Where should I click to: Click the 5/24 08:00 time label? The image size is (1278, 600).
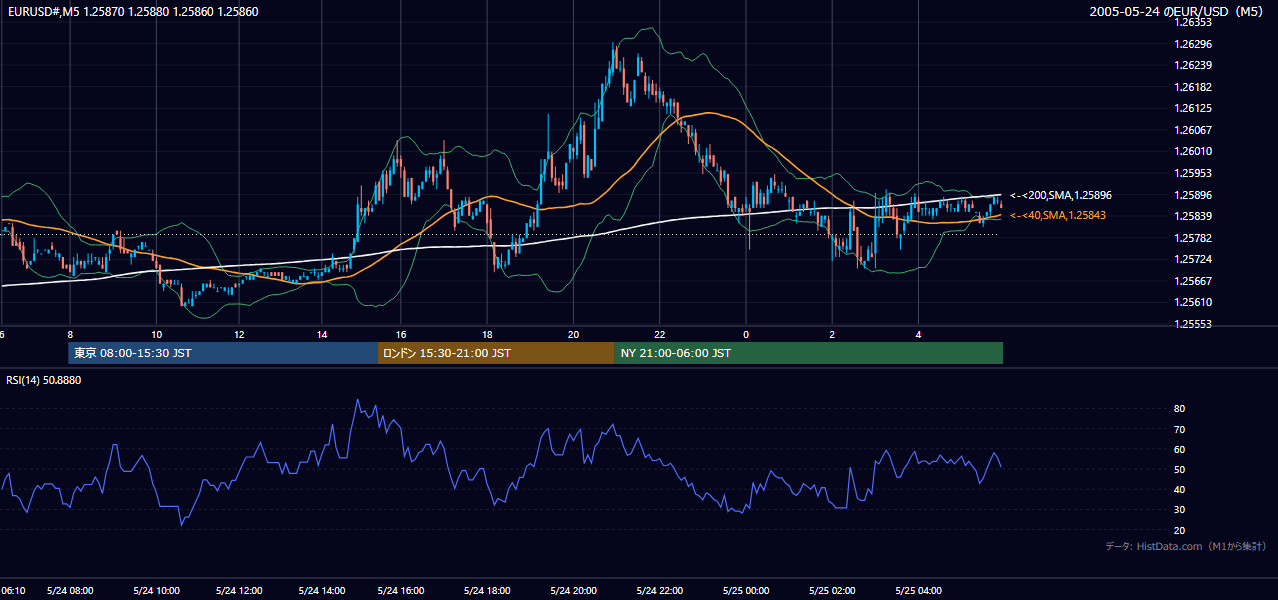(x=70, y=591)
